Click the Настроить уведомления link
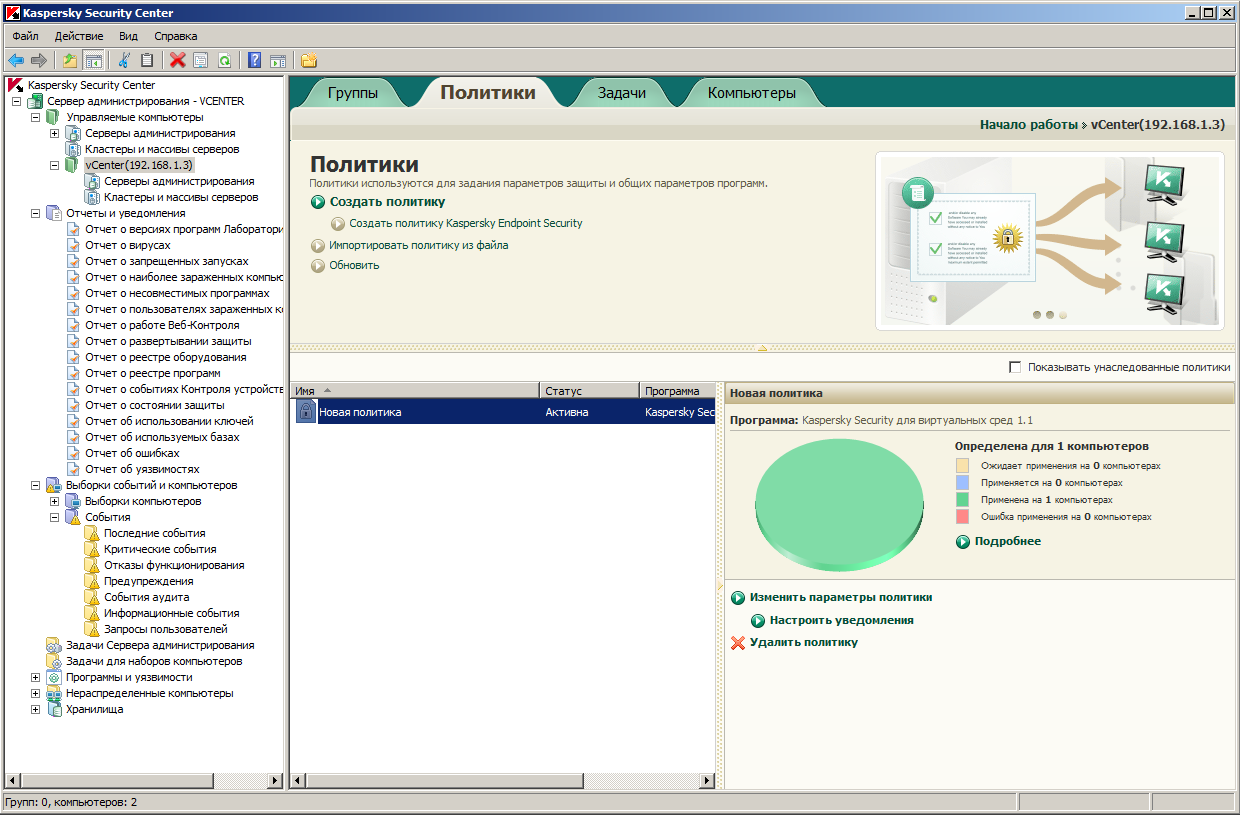The width and height of the screenshot is (1240, 815). (842, 620)
